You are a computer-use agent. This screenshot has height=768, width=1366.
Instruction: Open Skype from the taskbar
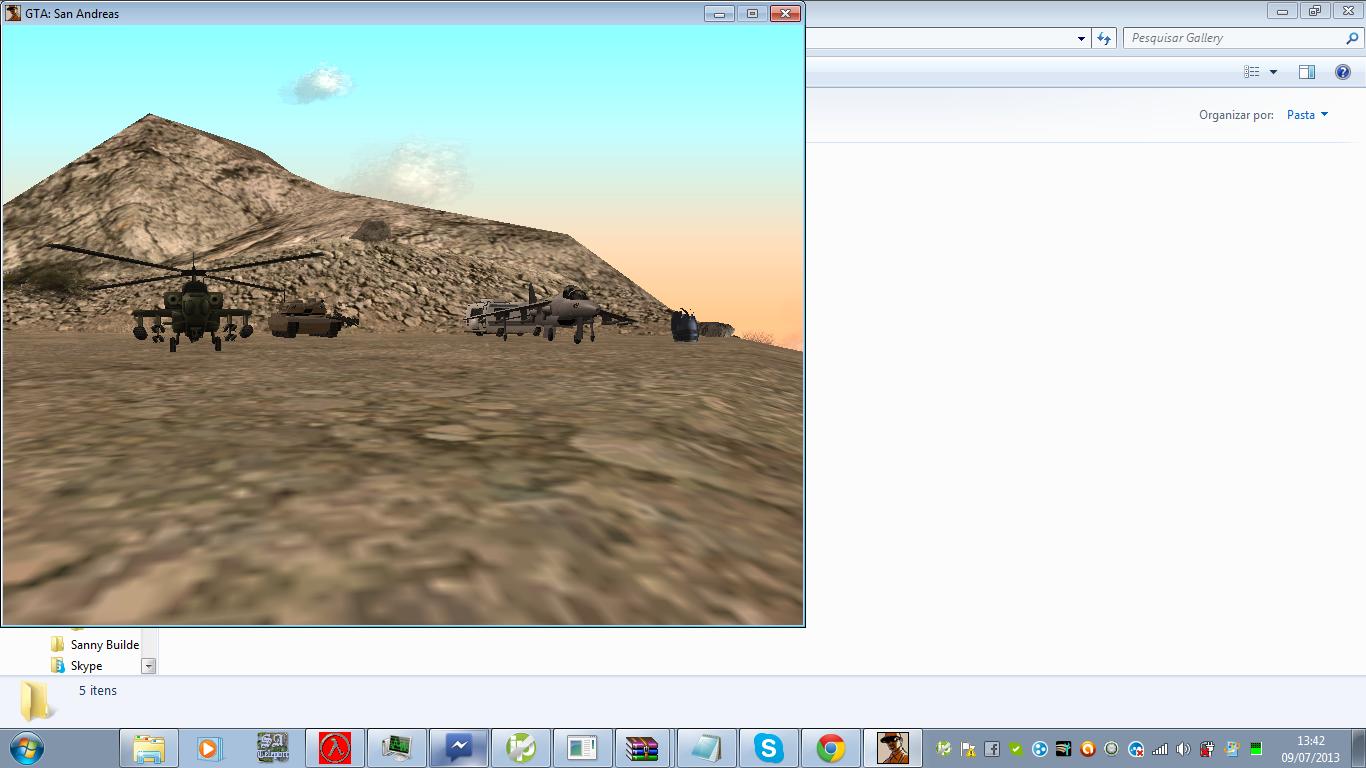[768, 748]
